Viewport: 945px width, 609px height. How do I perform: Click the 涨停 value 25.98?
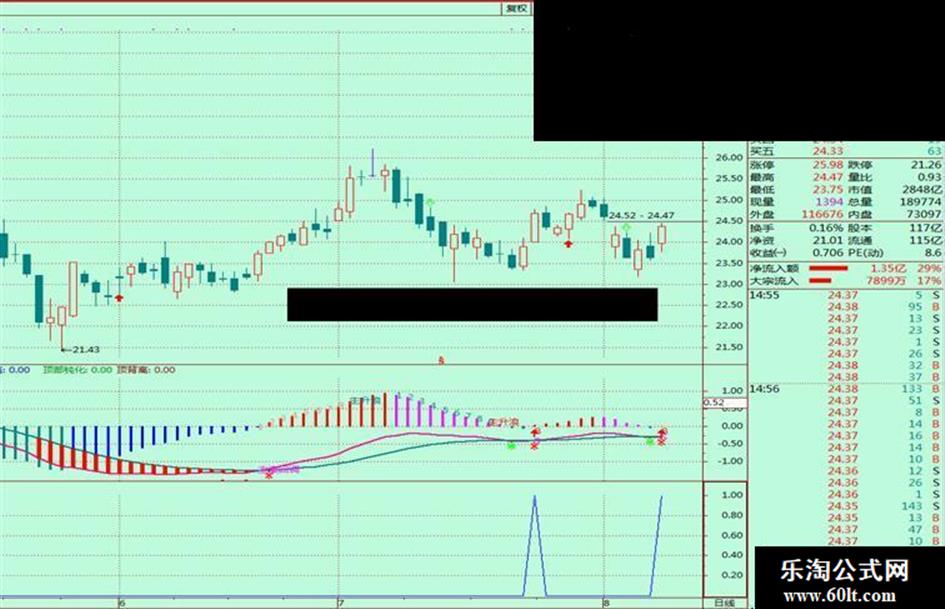click(828, 165)
